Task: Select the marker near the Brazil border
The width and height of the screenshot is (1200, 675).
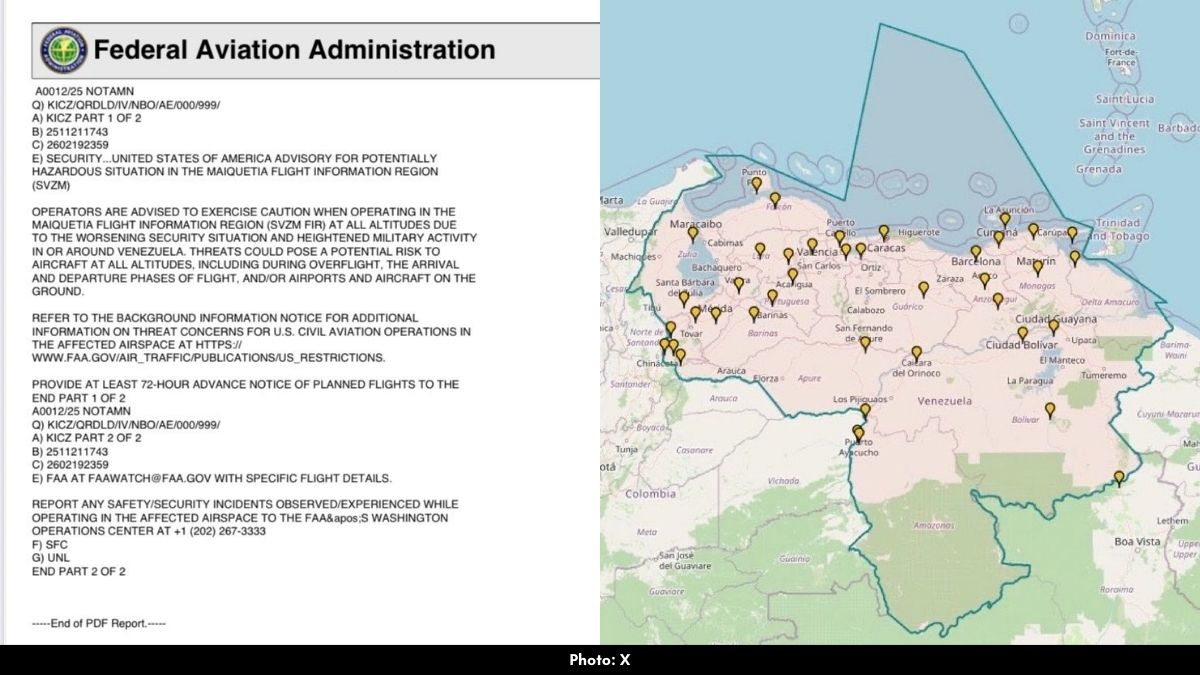Action: 1120,477
